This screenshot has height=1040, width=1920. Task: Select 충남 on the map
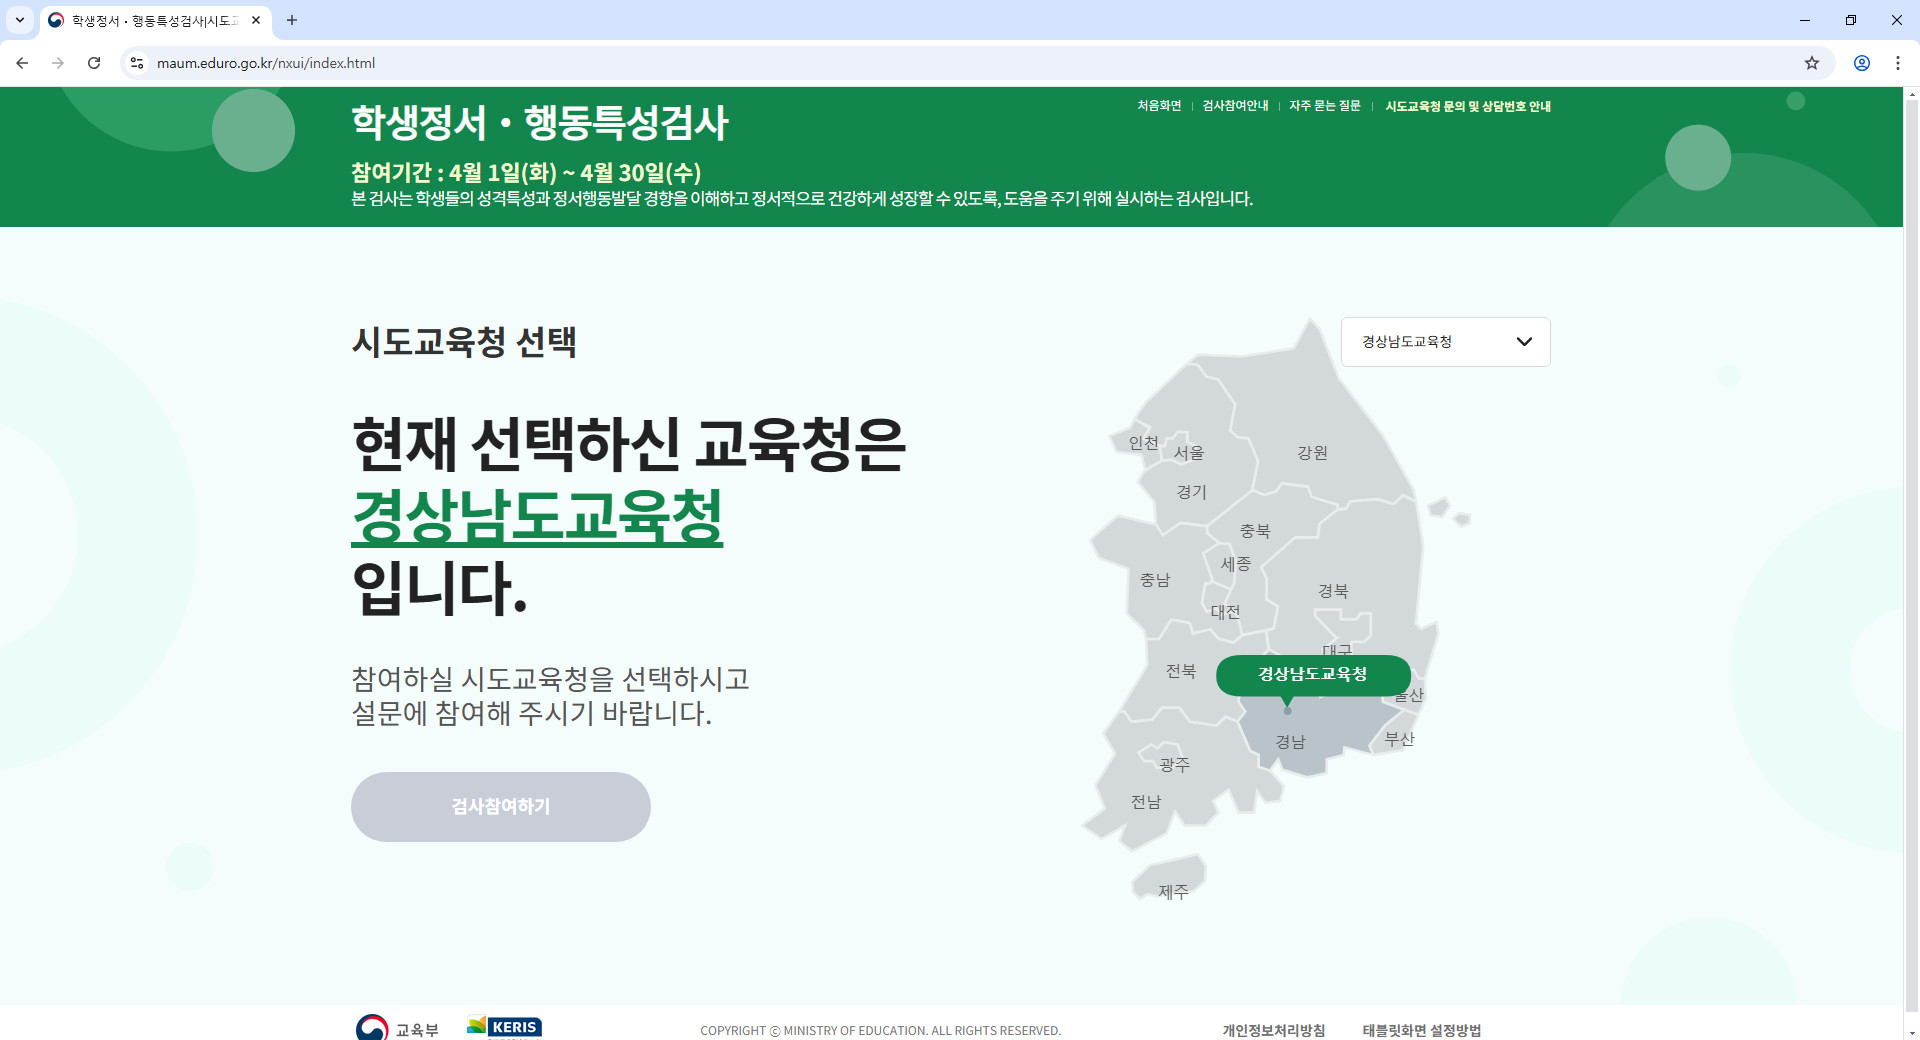tap(1155, 580)
